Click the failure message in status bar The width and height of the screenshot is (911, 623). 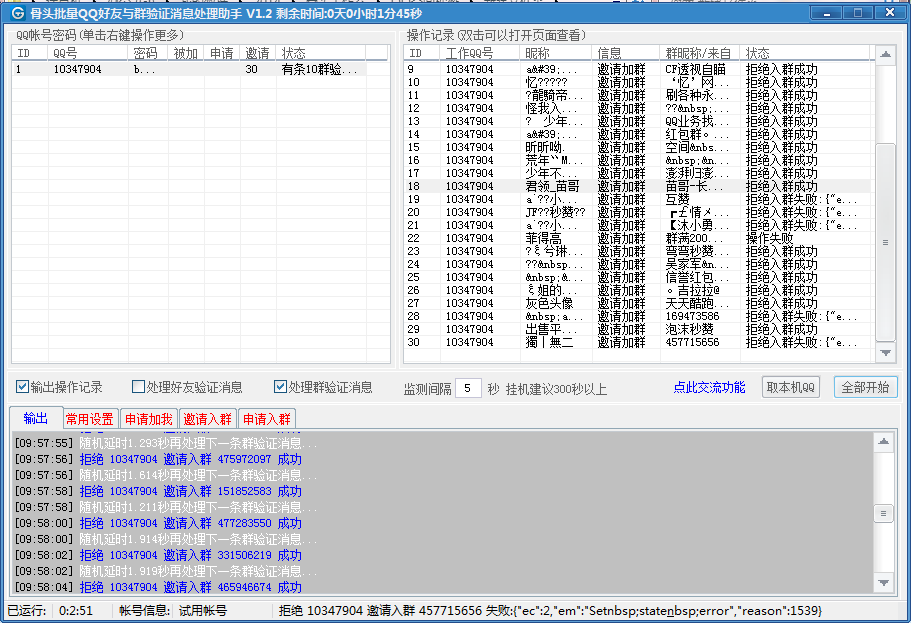coord(550,611)
